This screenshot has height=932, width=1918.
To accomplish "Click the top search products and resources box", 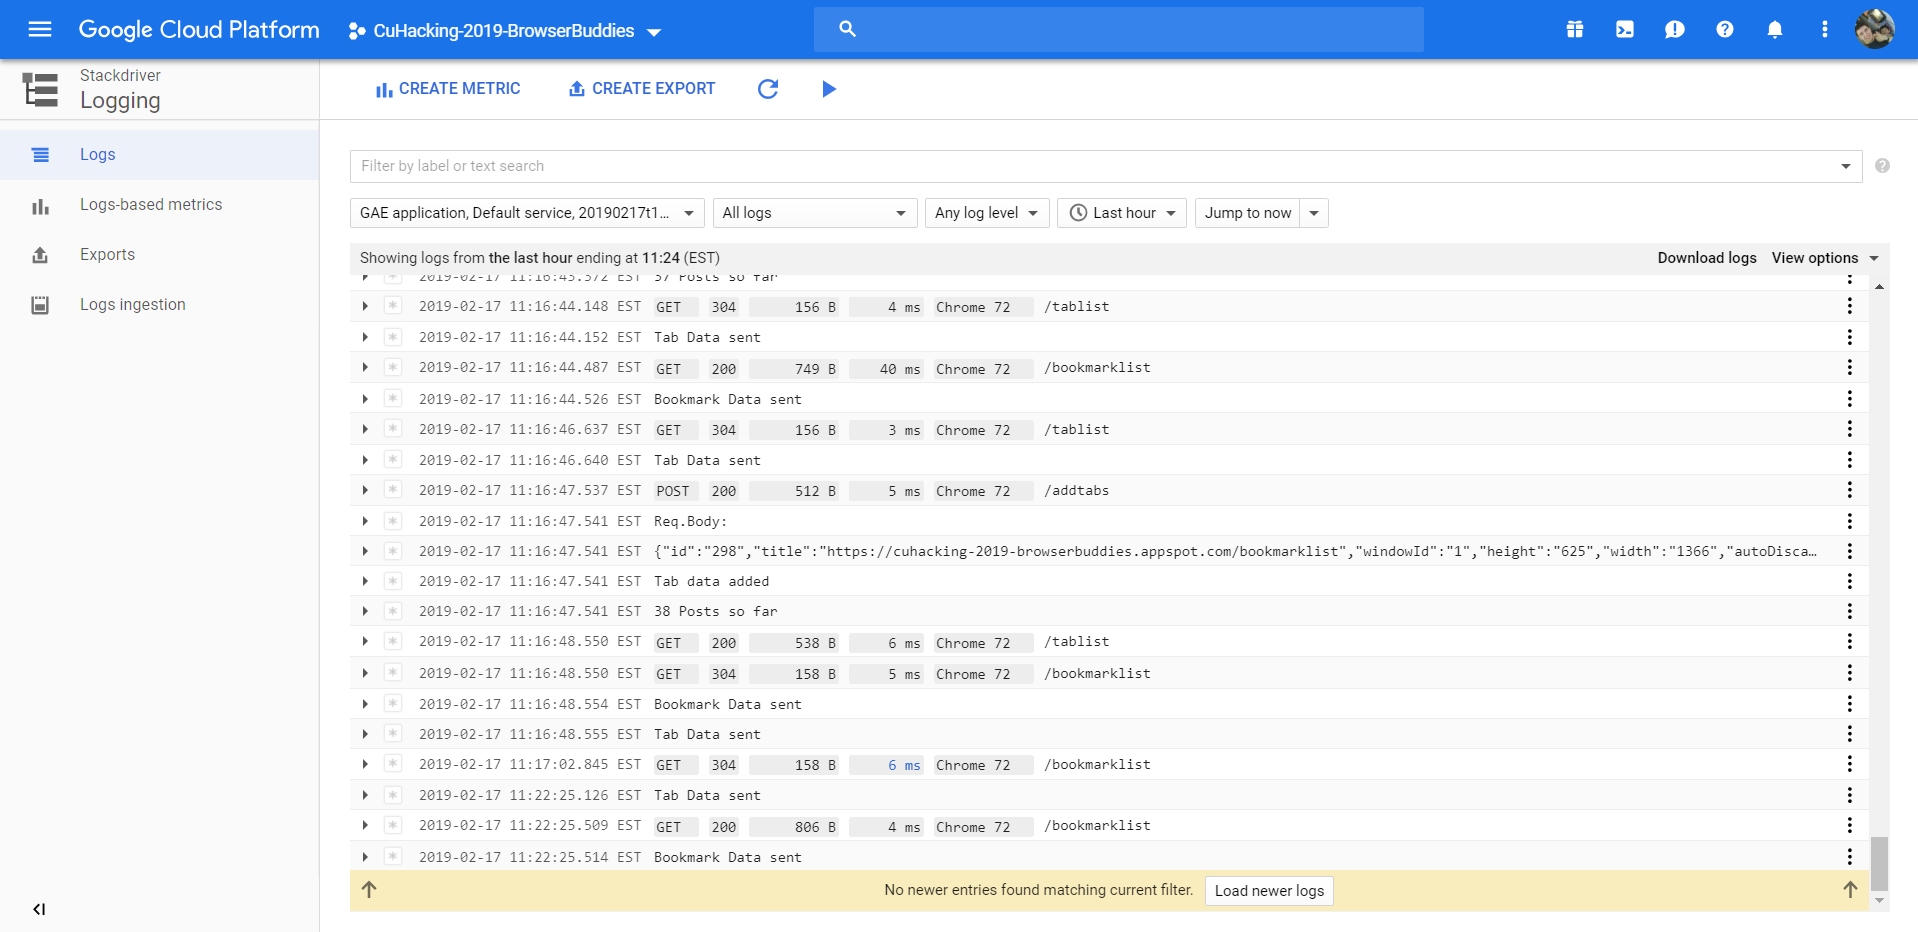I will 1118,29.
